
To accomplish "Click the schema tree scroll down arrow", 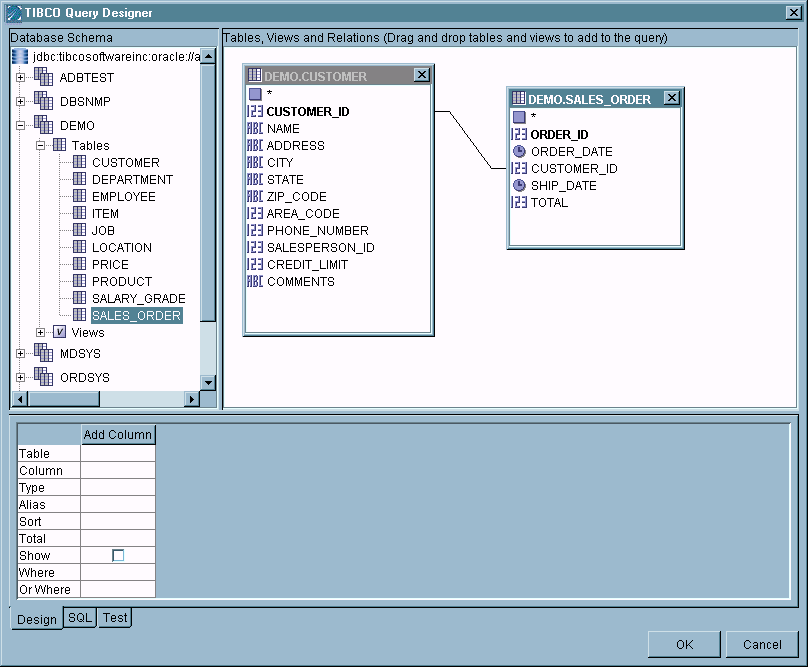I will tap(208, 382).
